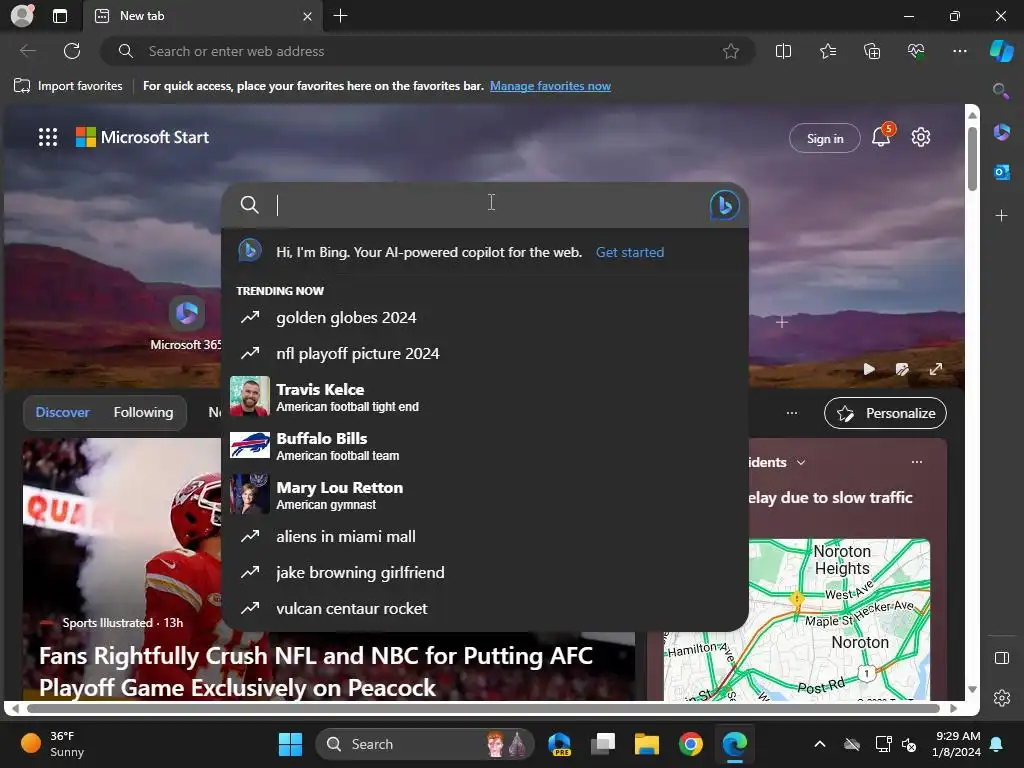Open Microsoft 365 in the sidebar

(x=1001, y=132)
